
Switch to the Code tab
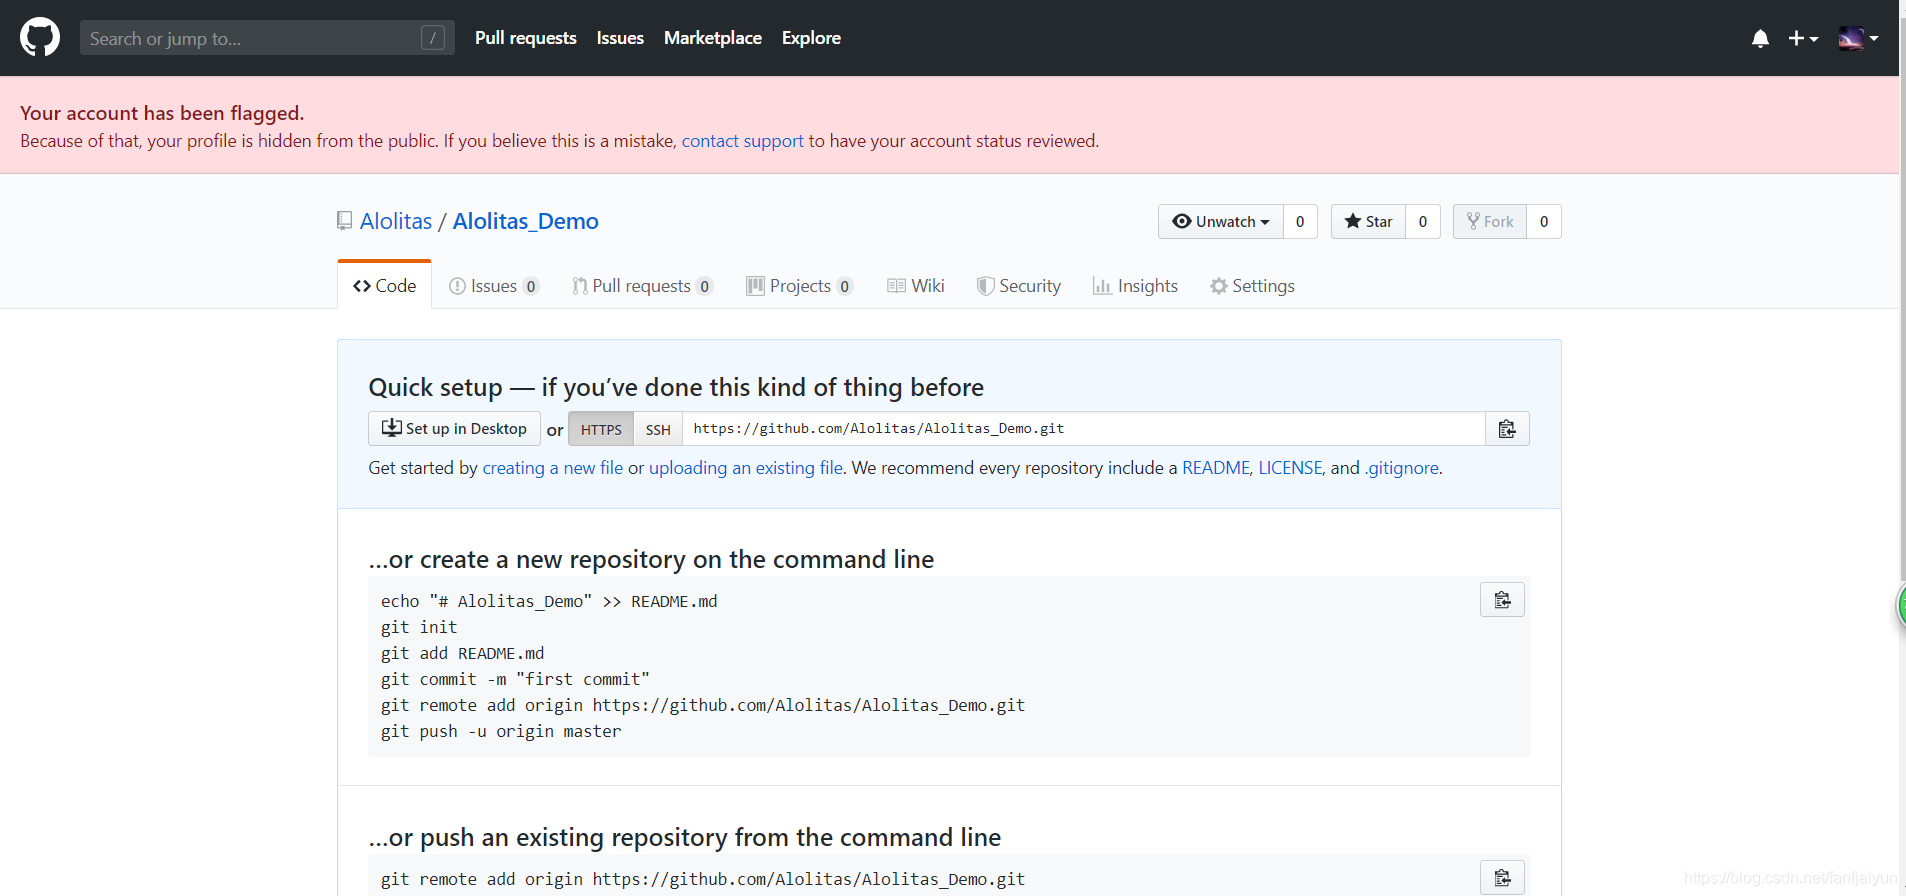click(x=385, y=285)
